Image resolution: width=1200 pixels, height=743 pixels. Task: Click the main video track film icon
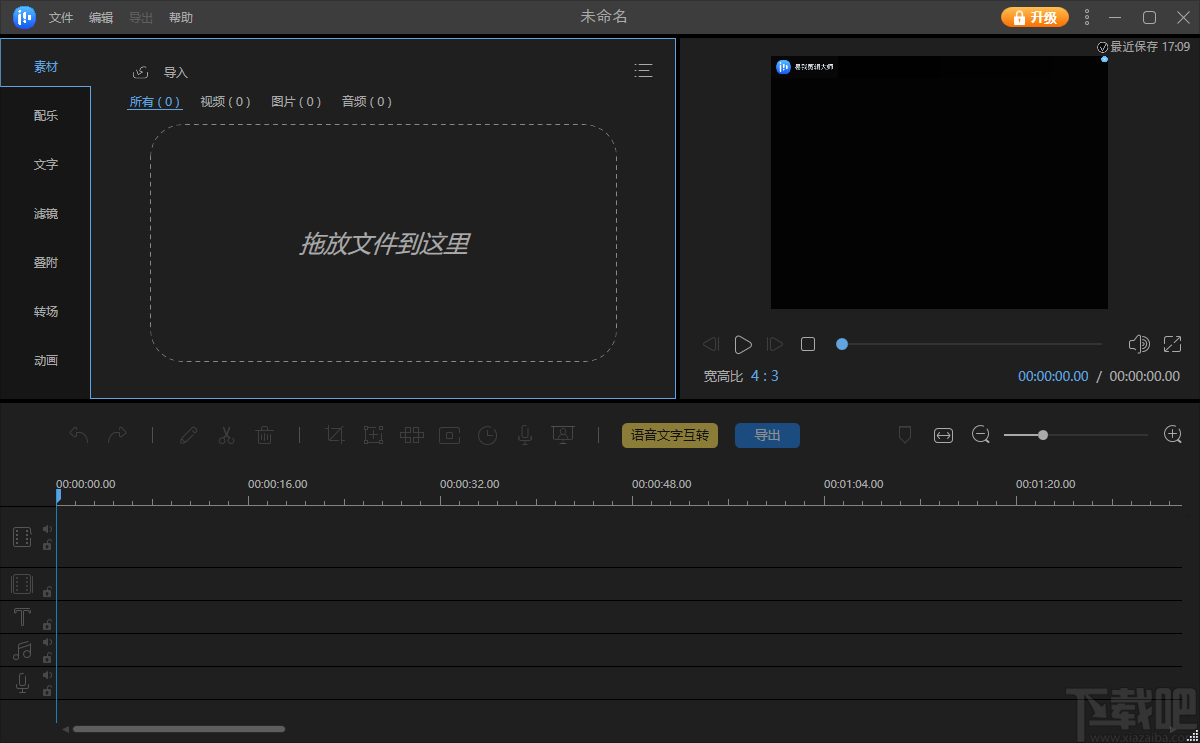(22, 537)
